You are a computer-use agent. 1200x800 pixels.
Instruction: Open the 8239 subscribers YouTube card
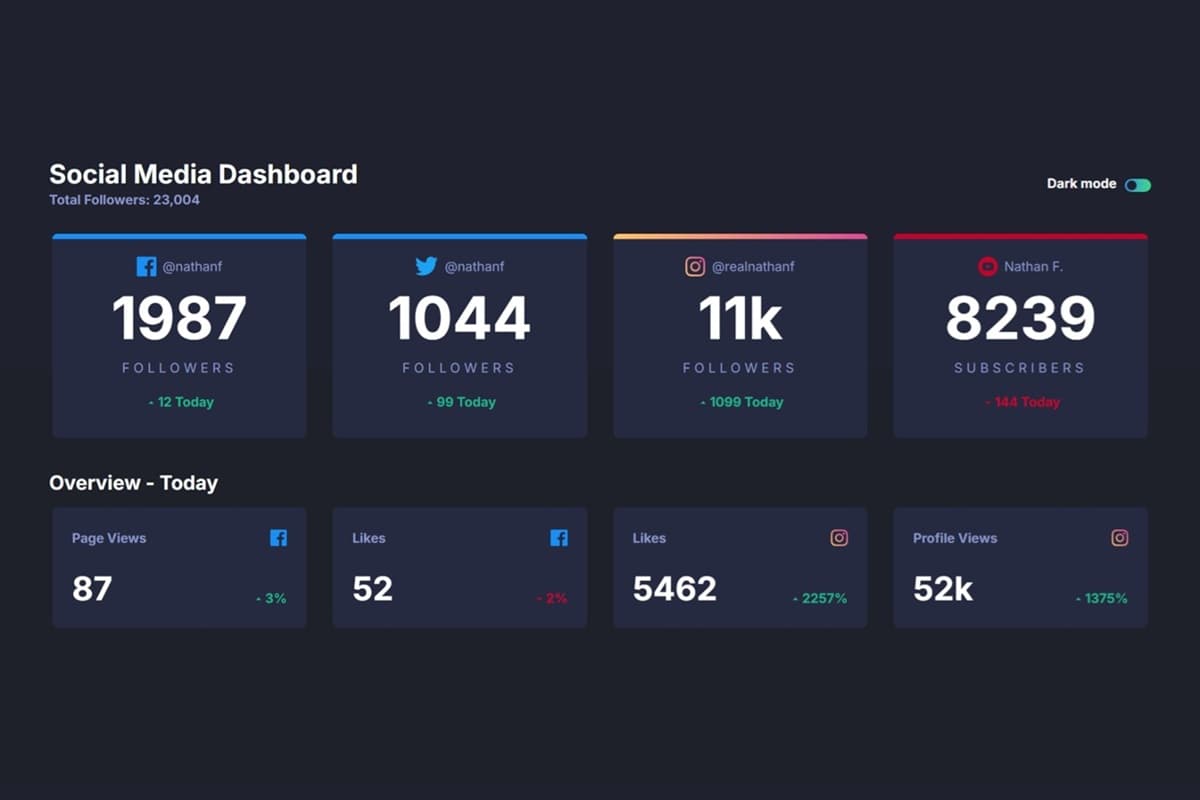coord(1020,336)
